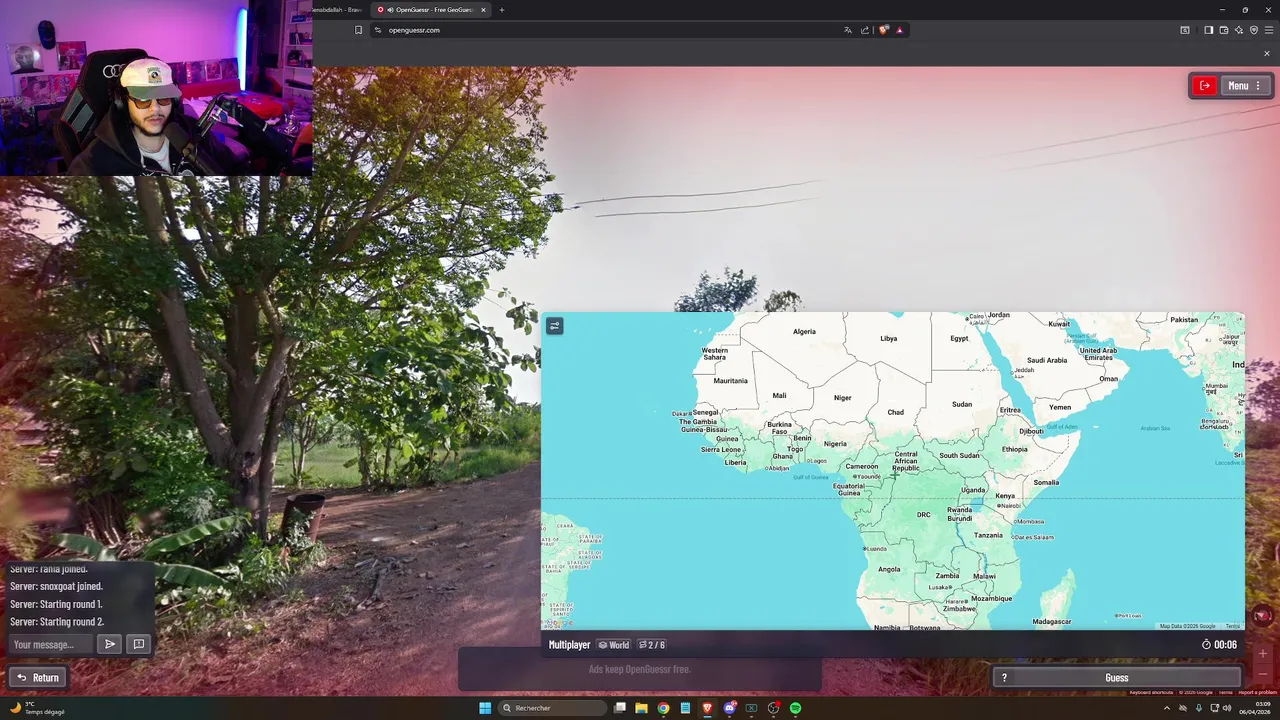Click the timer 00:06

1220,645
